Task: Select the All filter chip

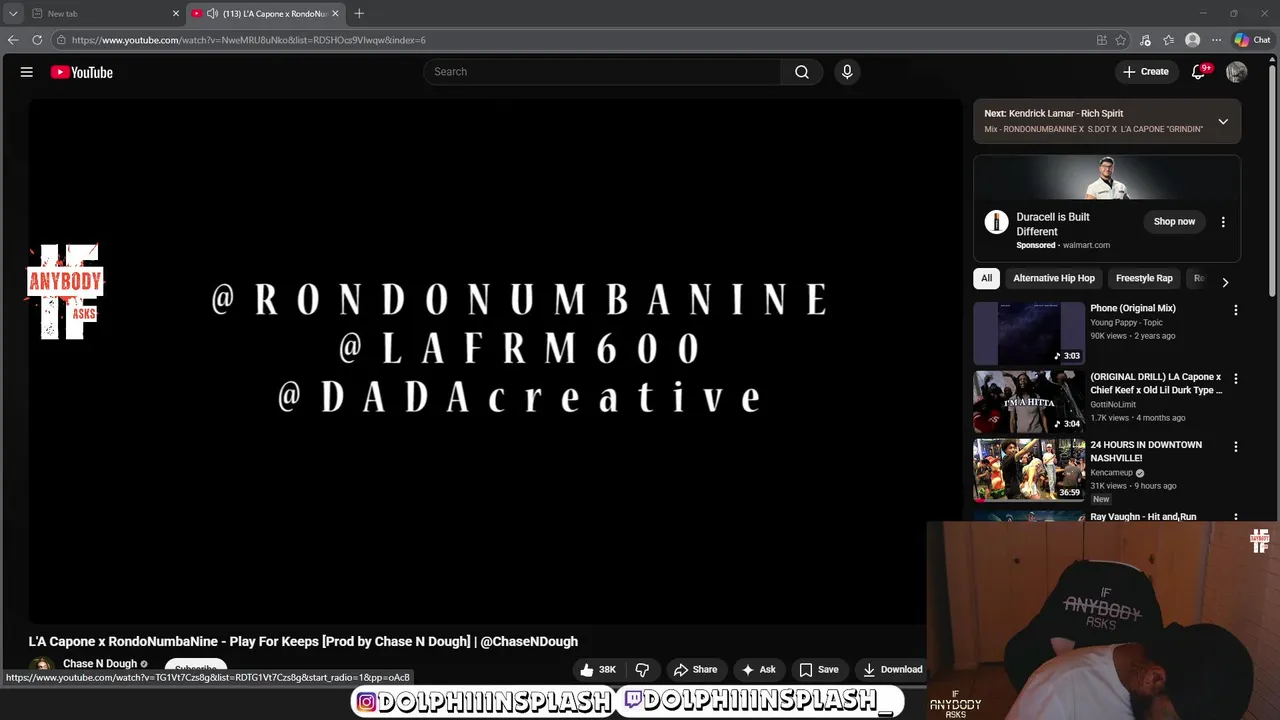Action: (987, 279)
